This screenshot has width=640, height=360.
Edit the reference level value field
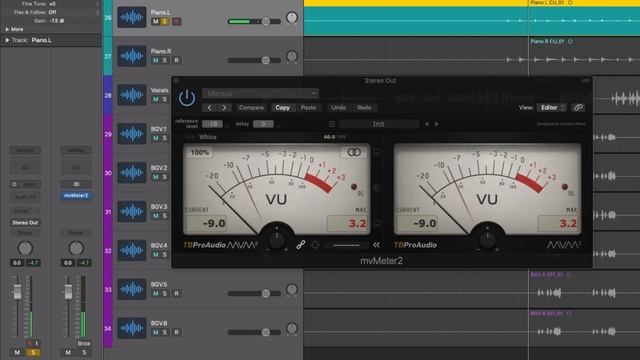(x=212, y=124)
